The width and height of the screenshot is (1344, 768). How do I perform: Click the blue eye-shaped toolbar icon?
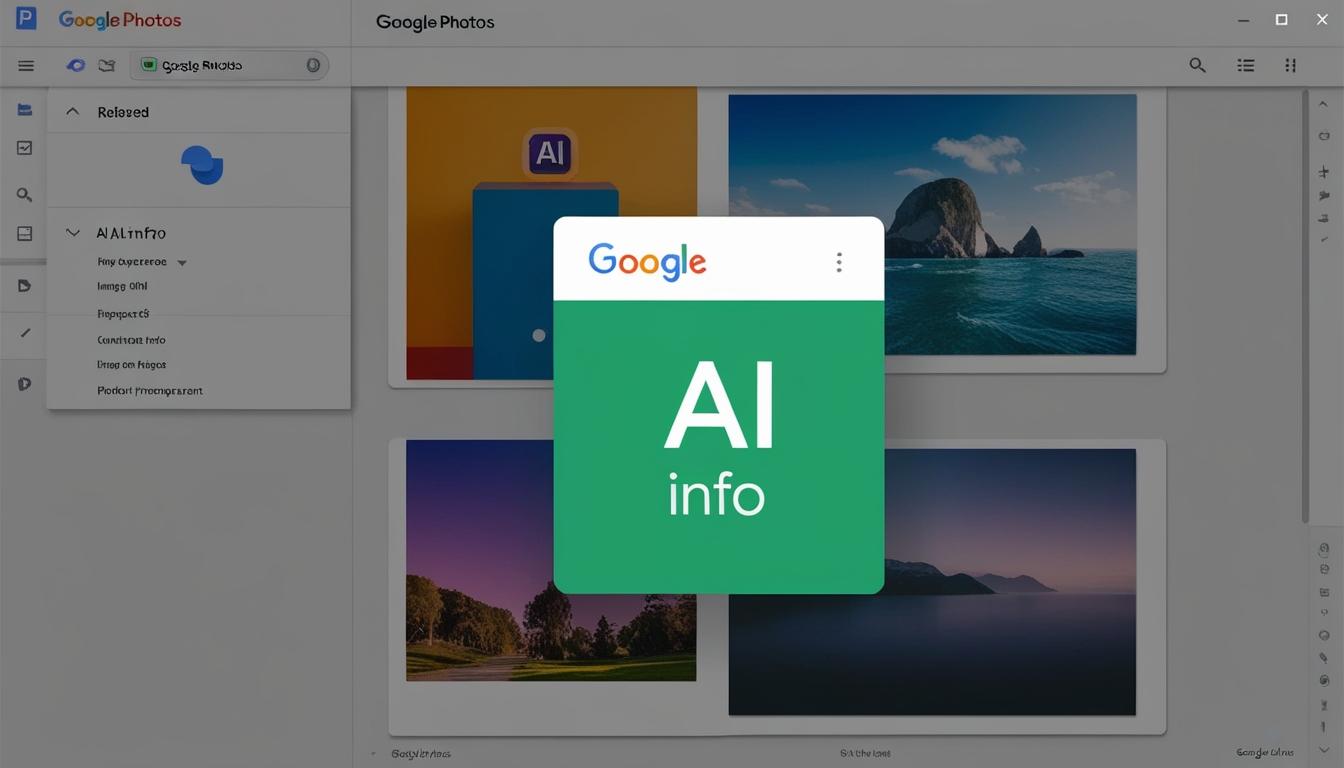(75, 66)
